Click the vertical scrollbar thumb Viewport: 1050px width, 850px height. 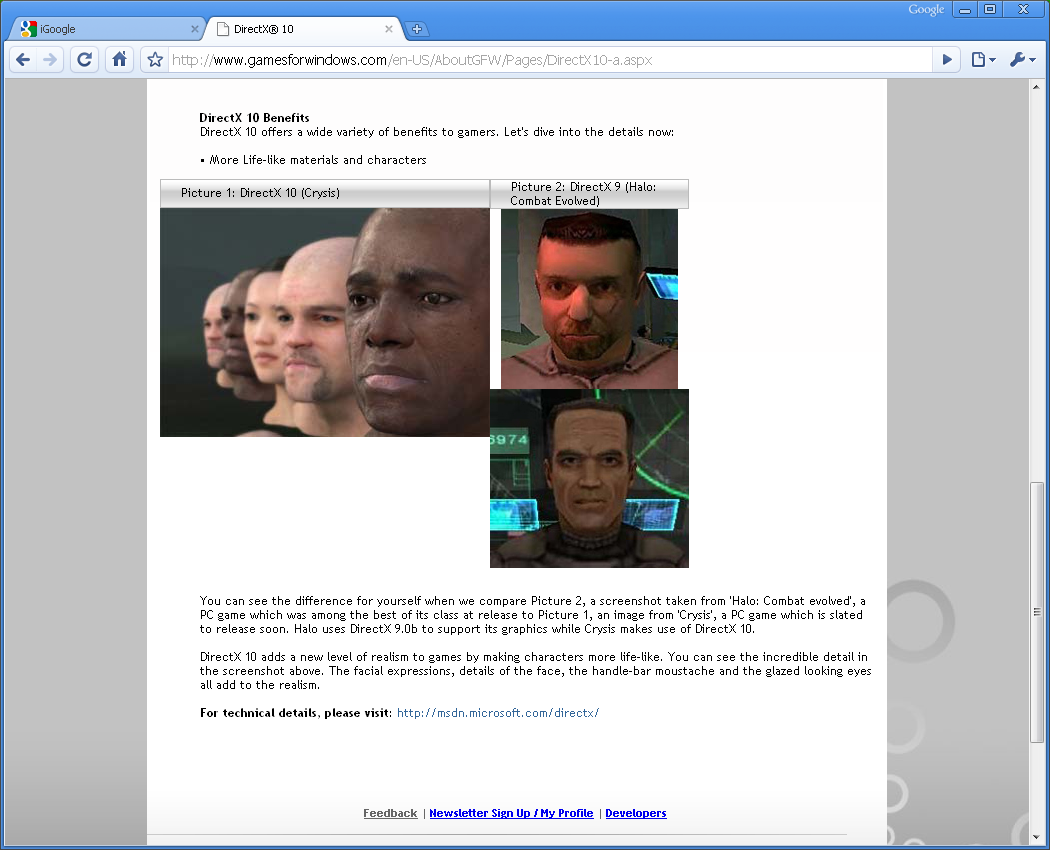pos(1037,612)
